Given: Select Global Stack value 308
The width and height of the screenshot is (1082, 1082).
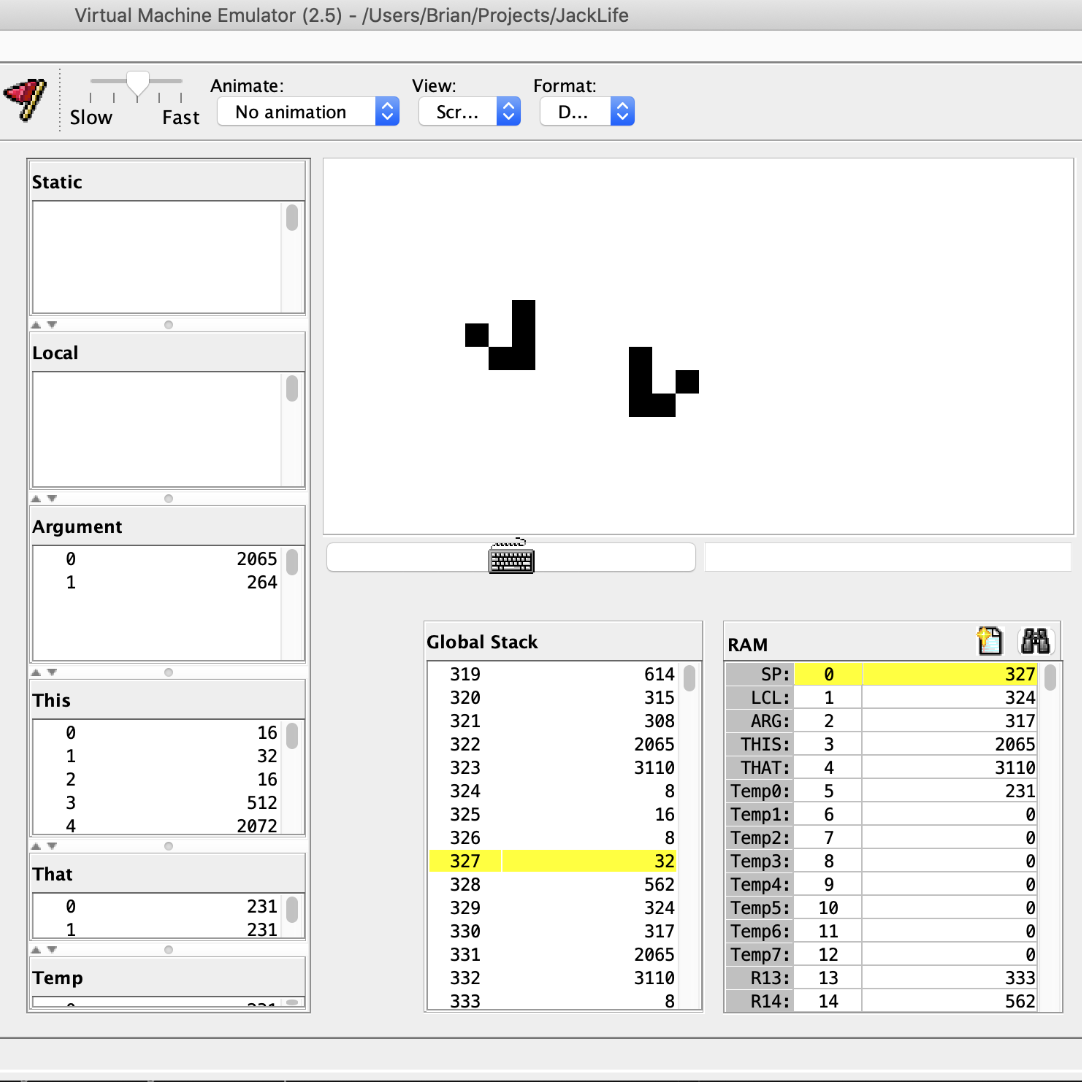Looking at the screenshot, I should (659, 720).
